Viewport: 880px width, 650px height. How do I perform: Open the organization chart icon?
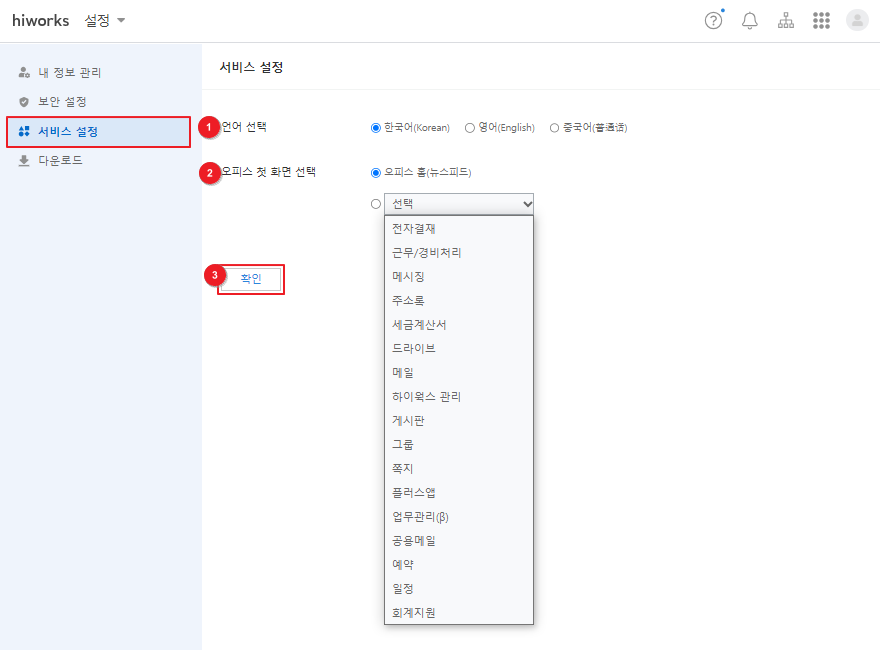point(786,21)
